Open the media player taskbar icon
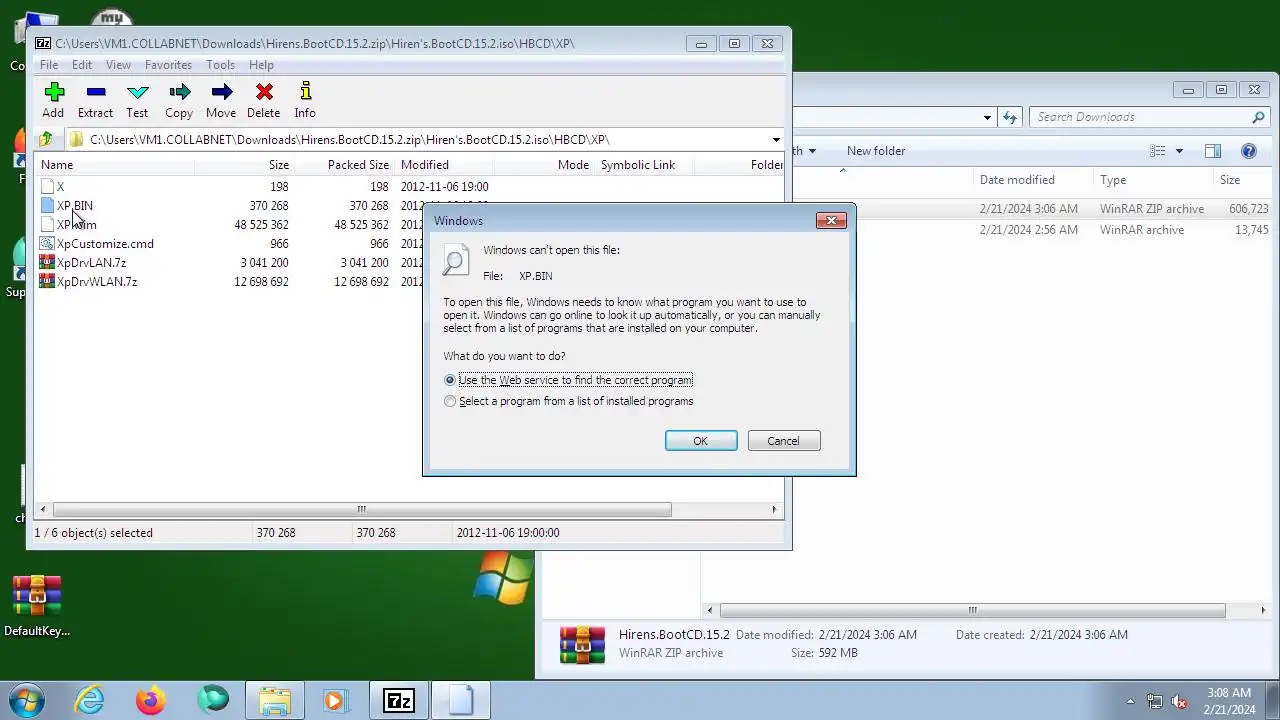 pos(335,700)
